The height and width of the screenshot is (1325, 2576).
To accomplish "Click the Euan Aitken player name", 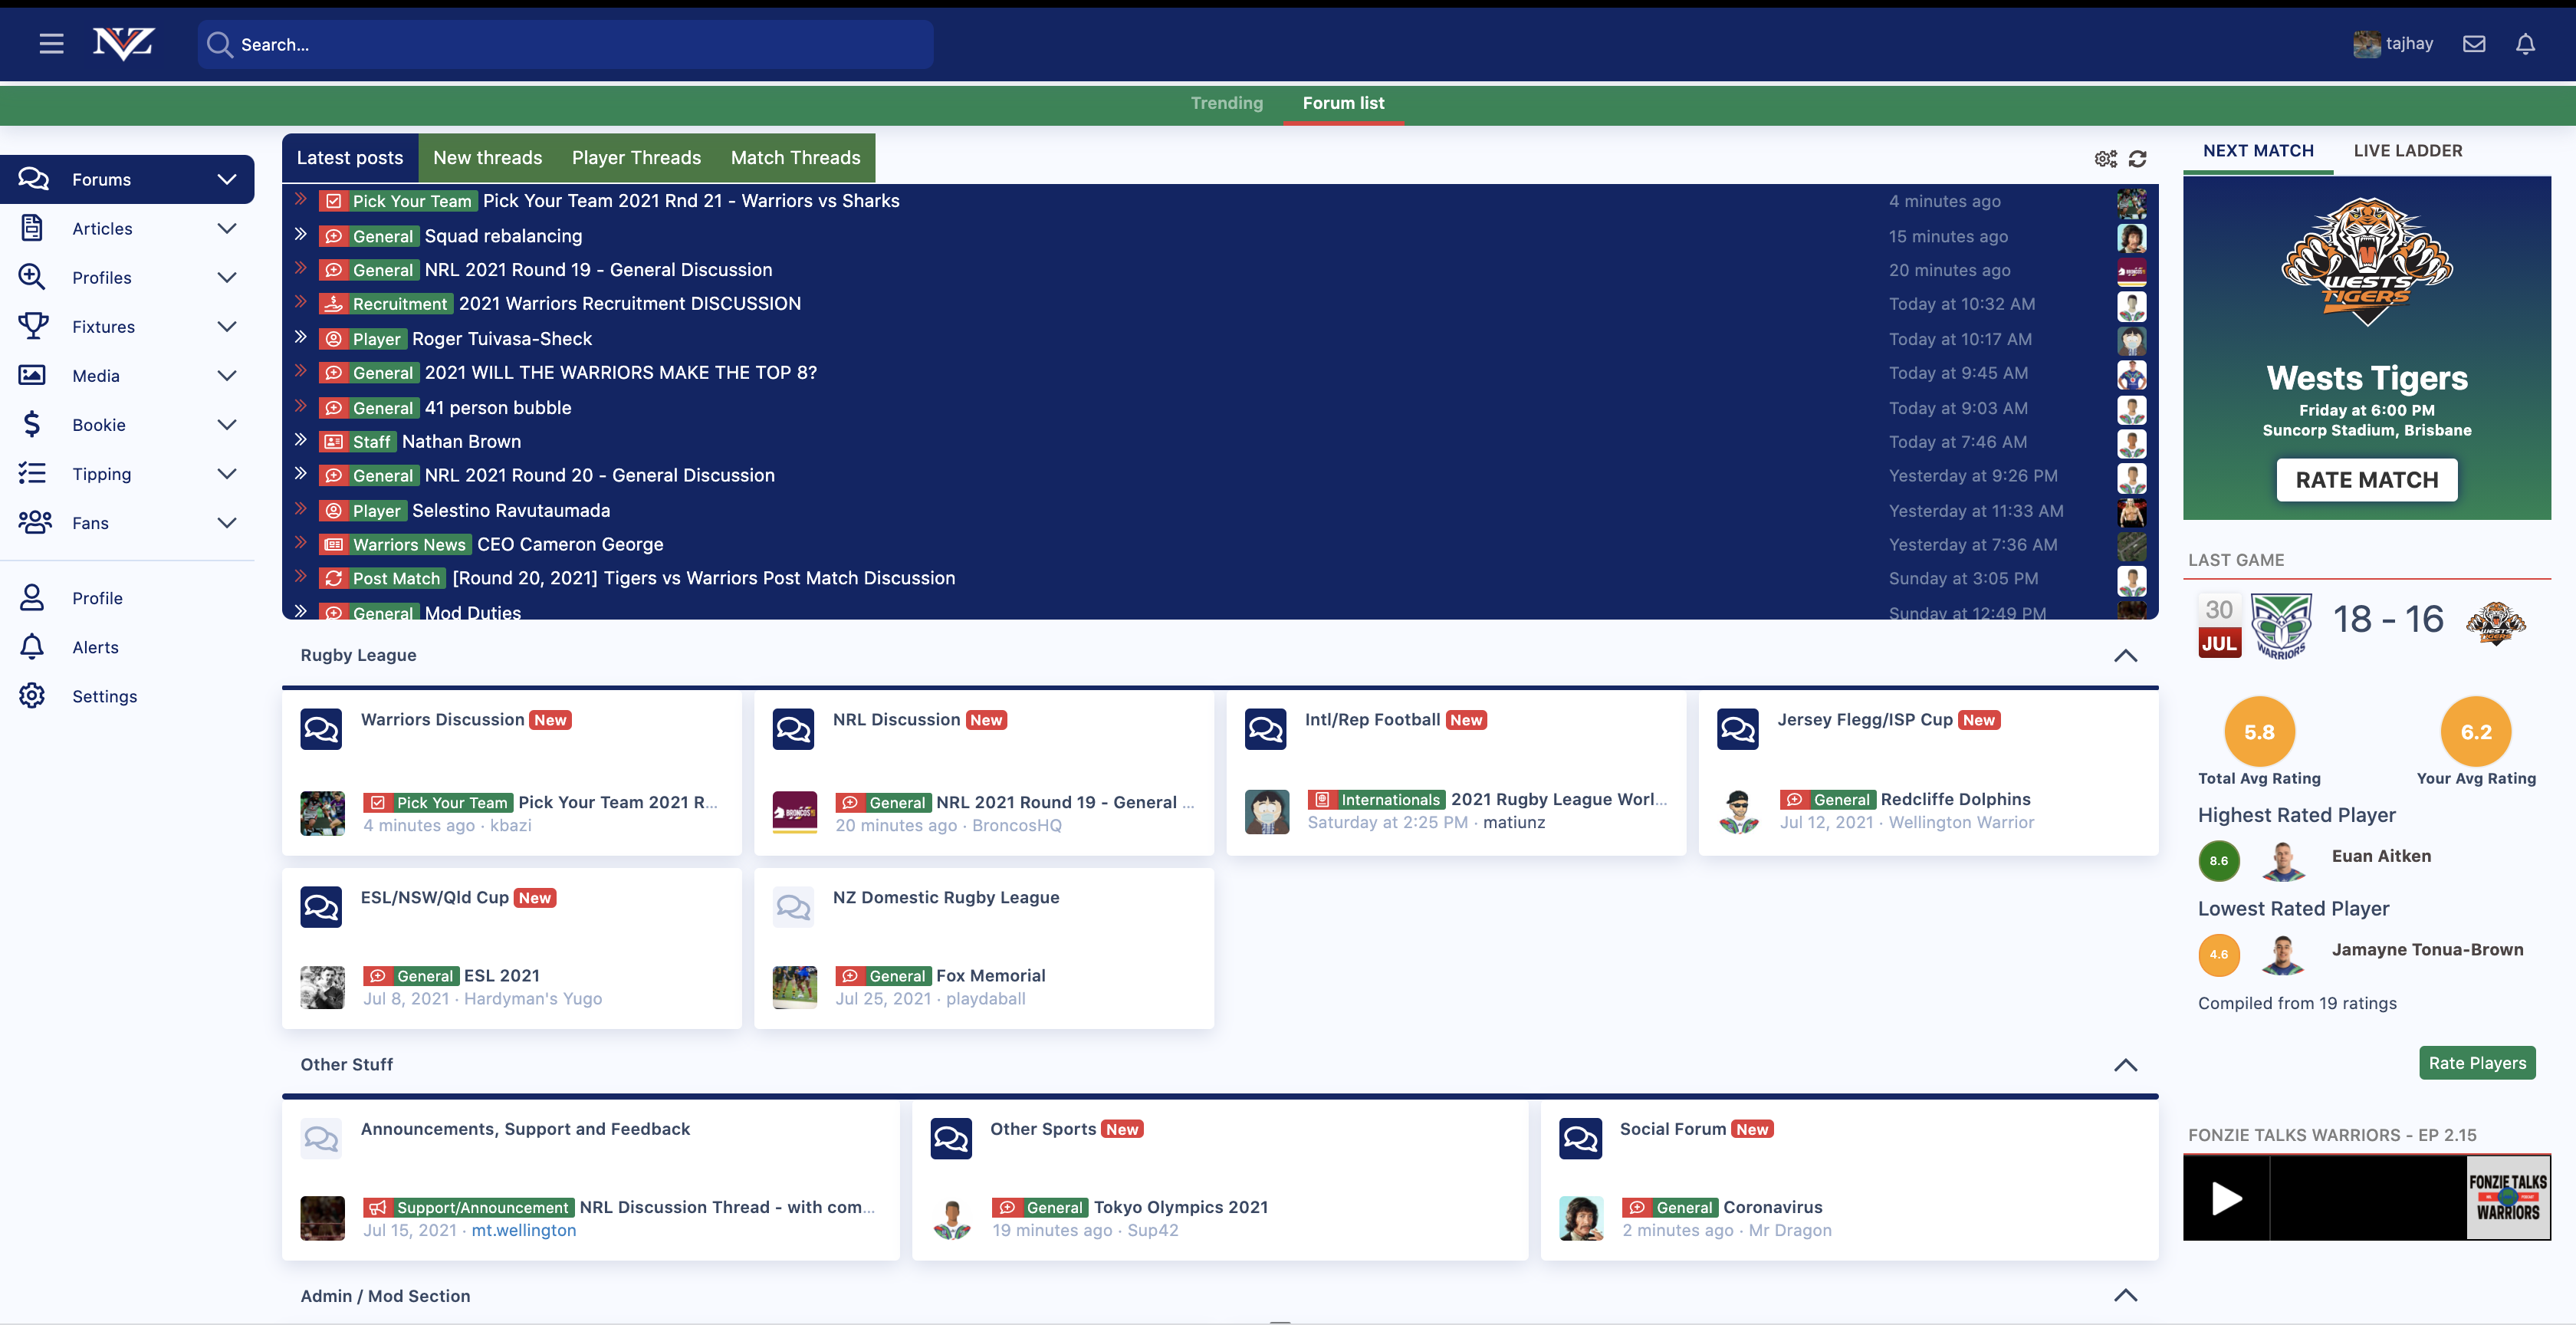I will pos(2381,856).
